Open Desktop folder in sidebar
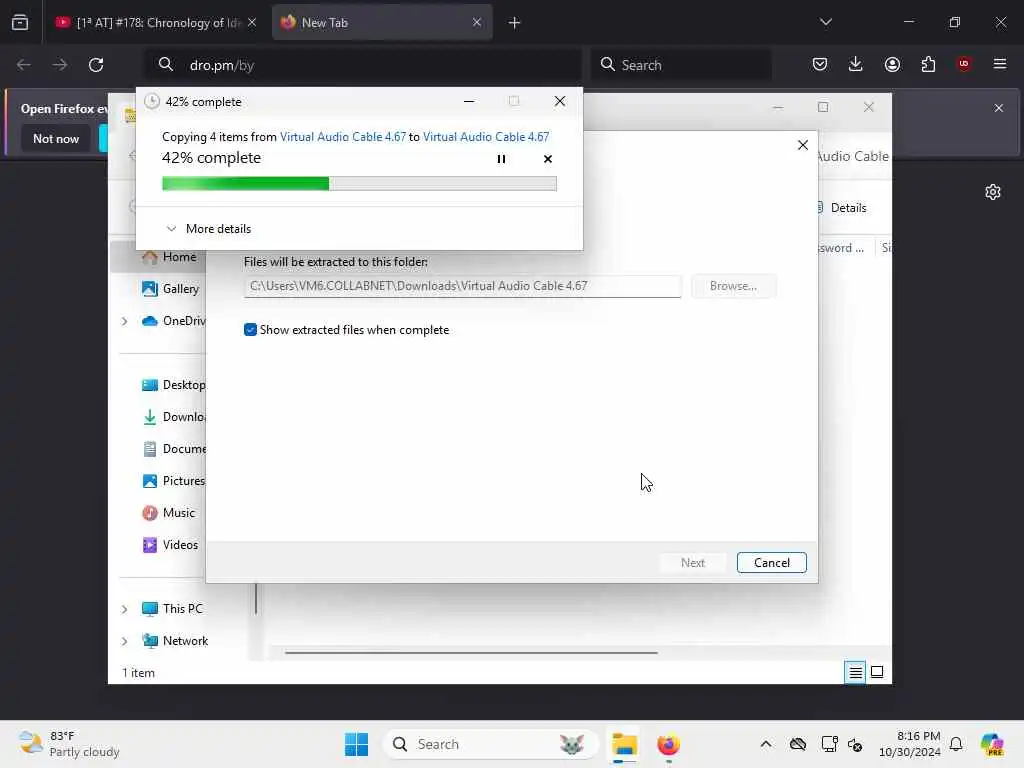This screenshot has width=1024, height=768. [x=173, y=385]
